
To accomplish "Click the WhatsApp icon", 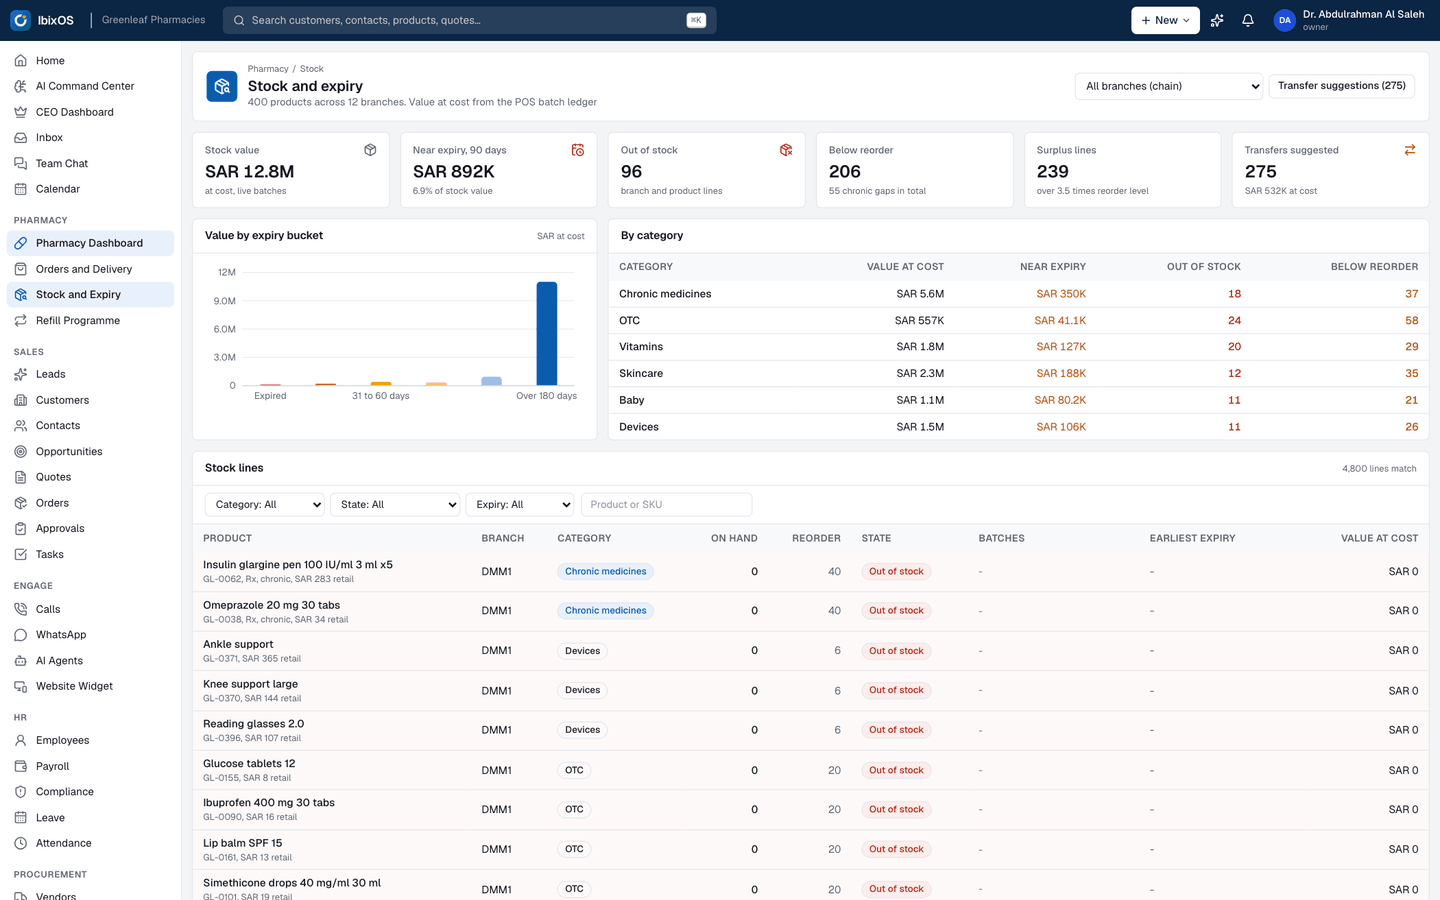I will tap(20, 635).
